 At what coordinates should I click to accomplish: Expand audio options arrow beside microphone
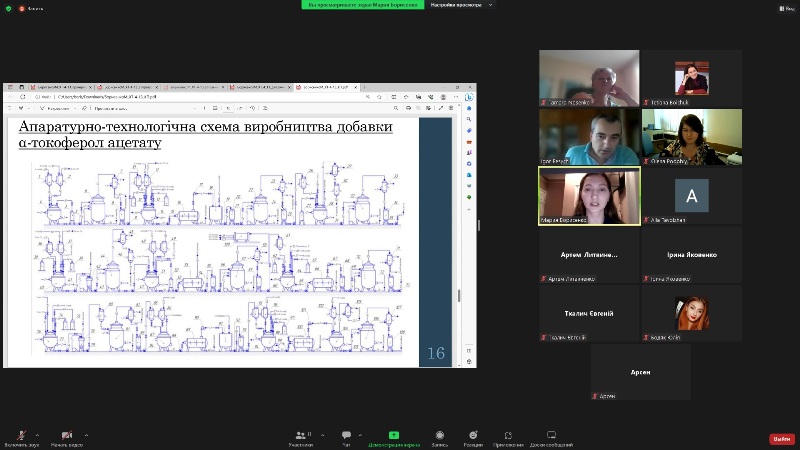point(37,435)
